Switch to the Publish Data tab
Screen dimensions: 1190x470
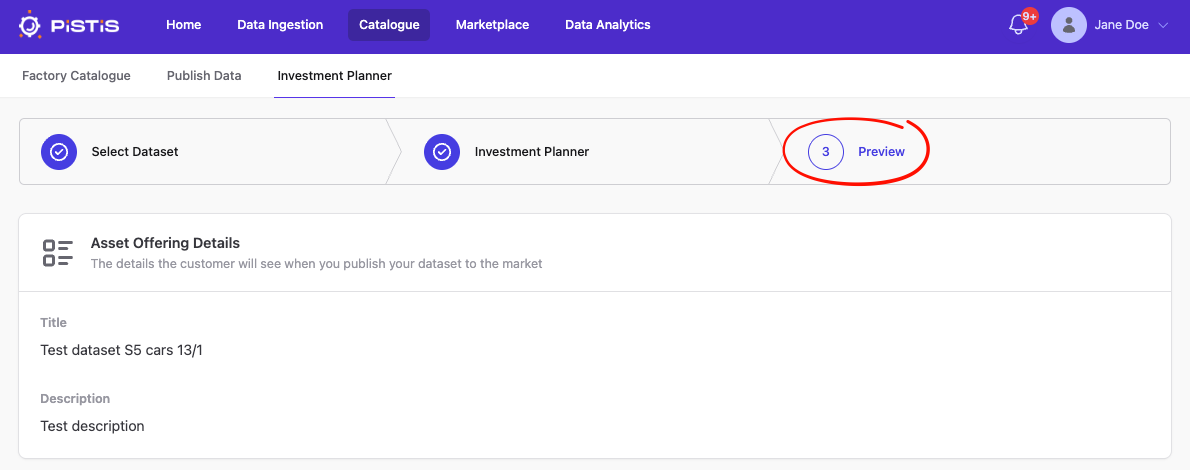[x=204, y=76]
